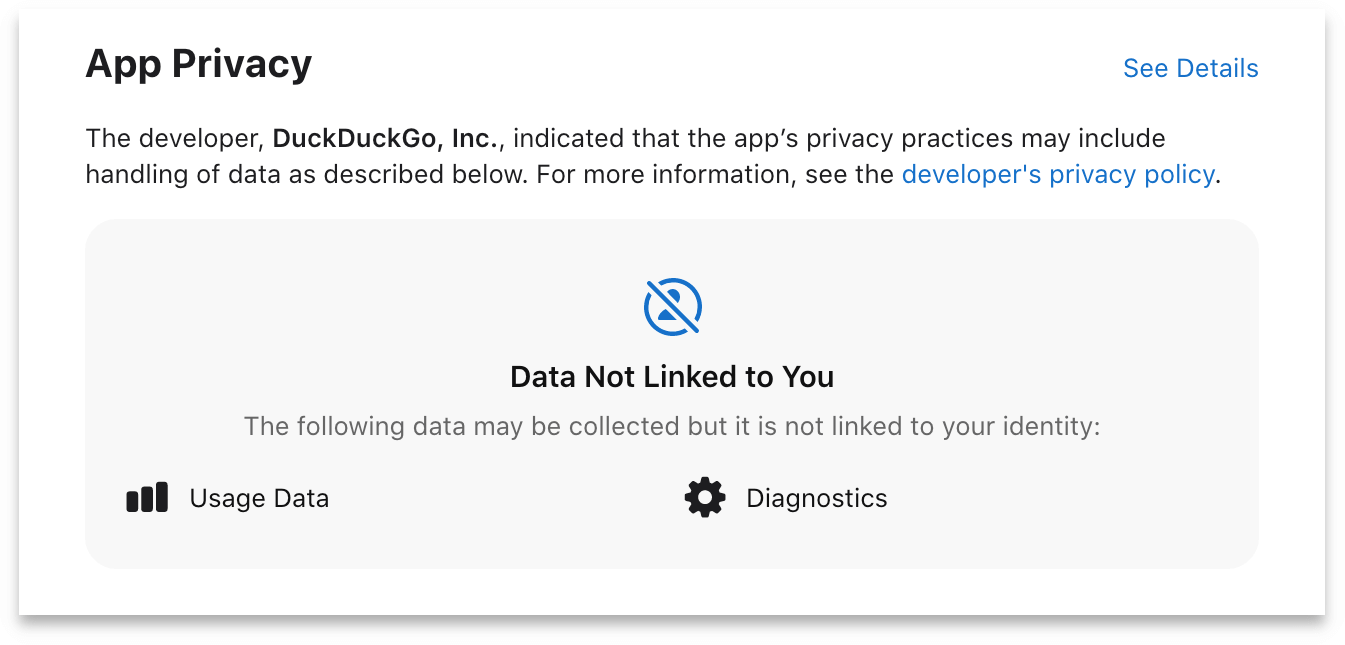
Task: Open the developer's privacy policy link
Action: (x=1058, y=174)
